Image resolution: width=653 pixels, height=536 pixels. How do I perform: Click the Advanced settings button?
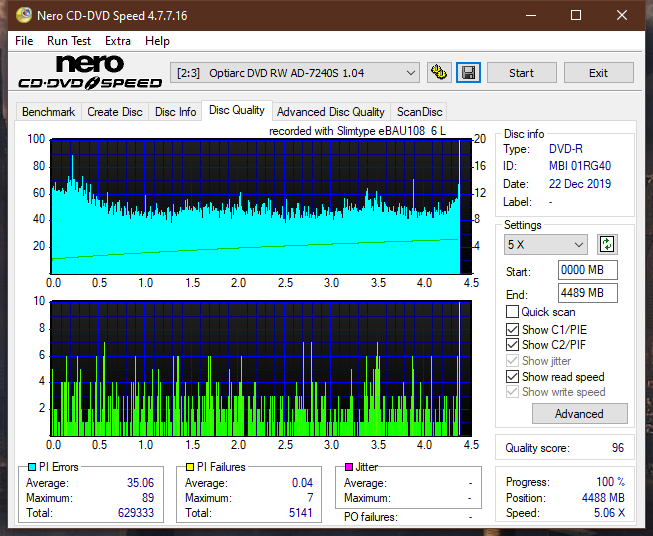(579, 414)
